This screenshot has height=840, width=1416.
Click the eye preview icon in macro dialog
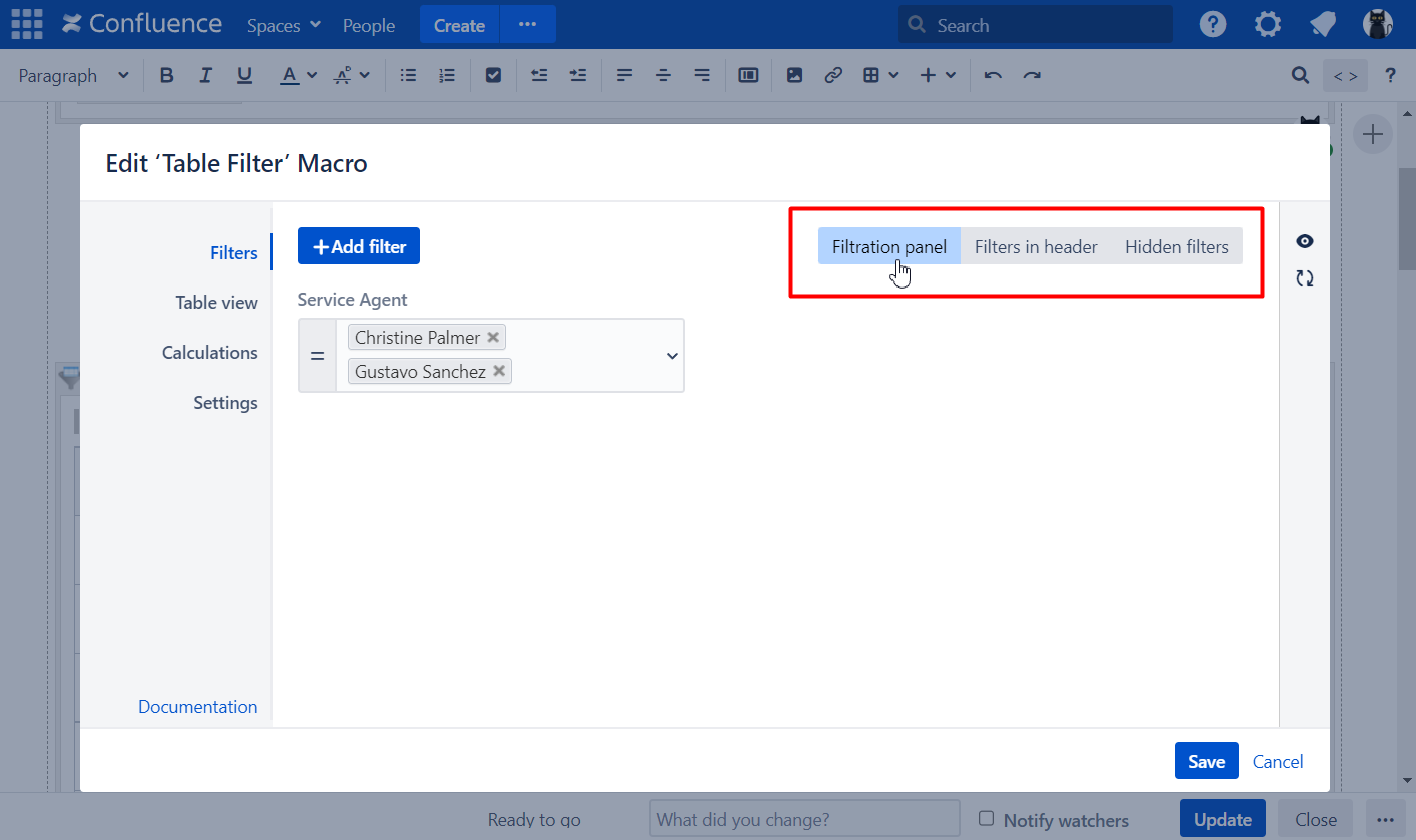click(1304, 241)
